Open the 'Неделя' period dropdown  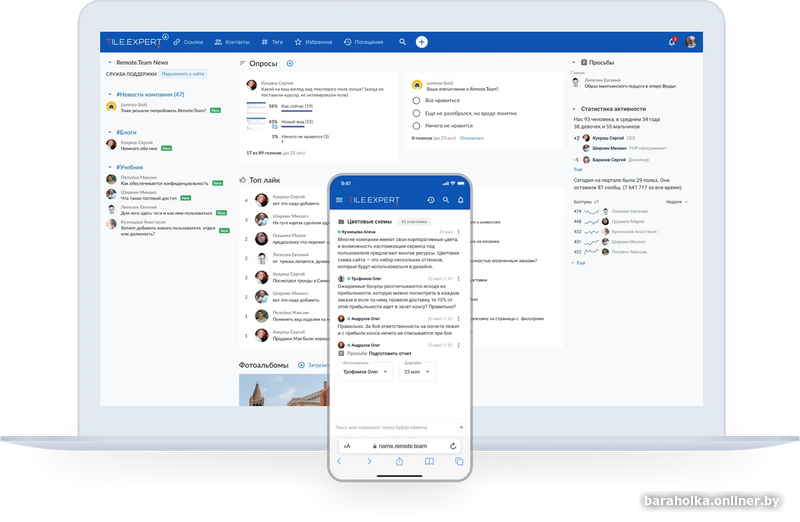[677, 201]
